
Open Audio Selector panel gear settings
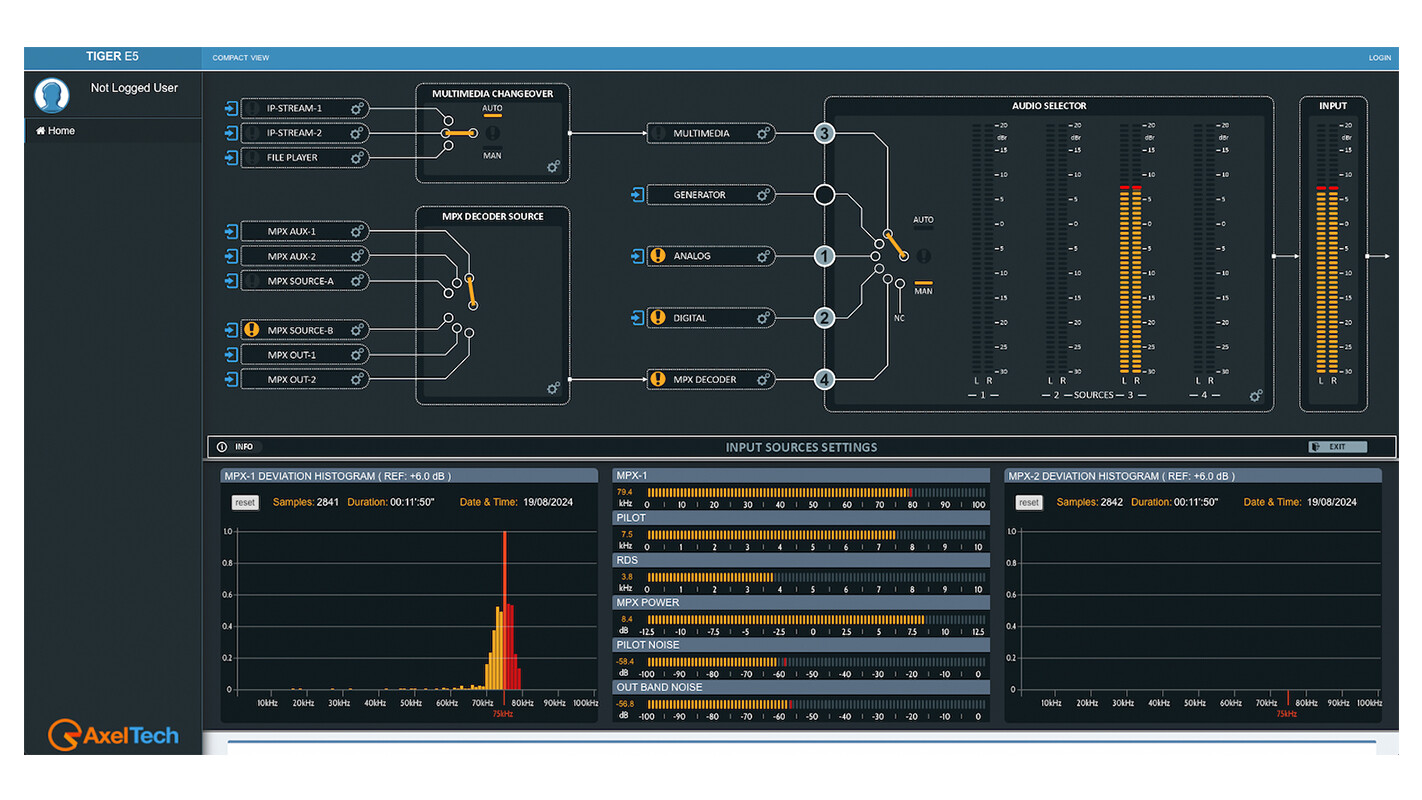pos(1256,396)
